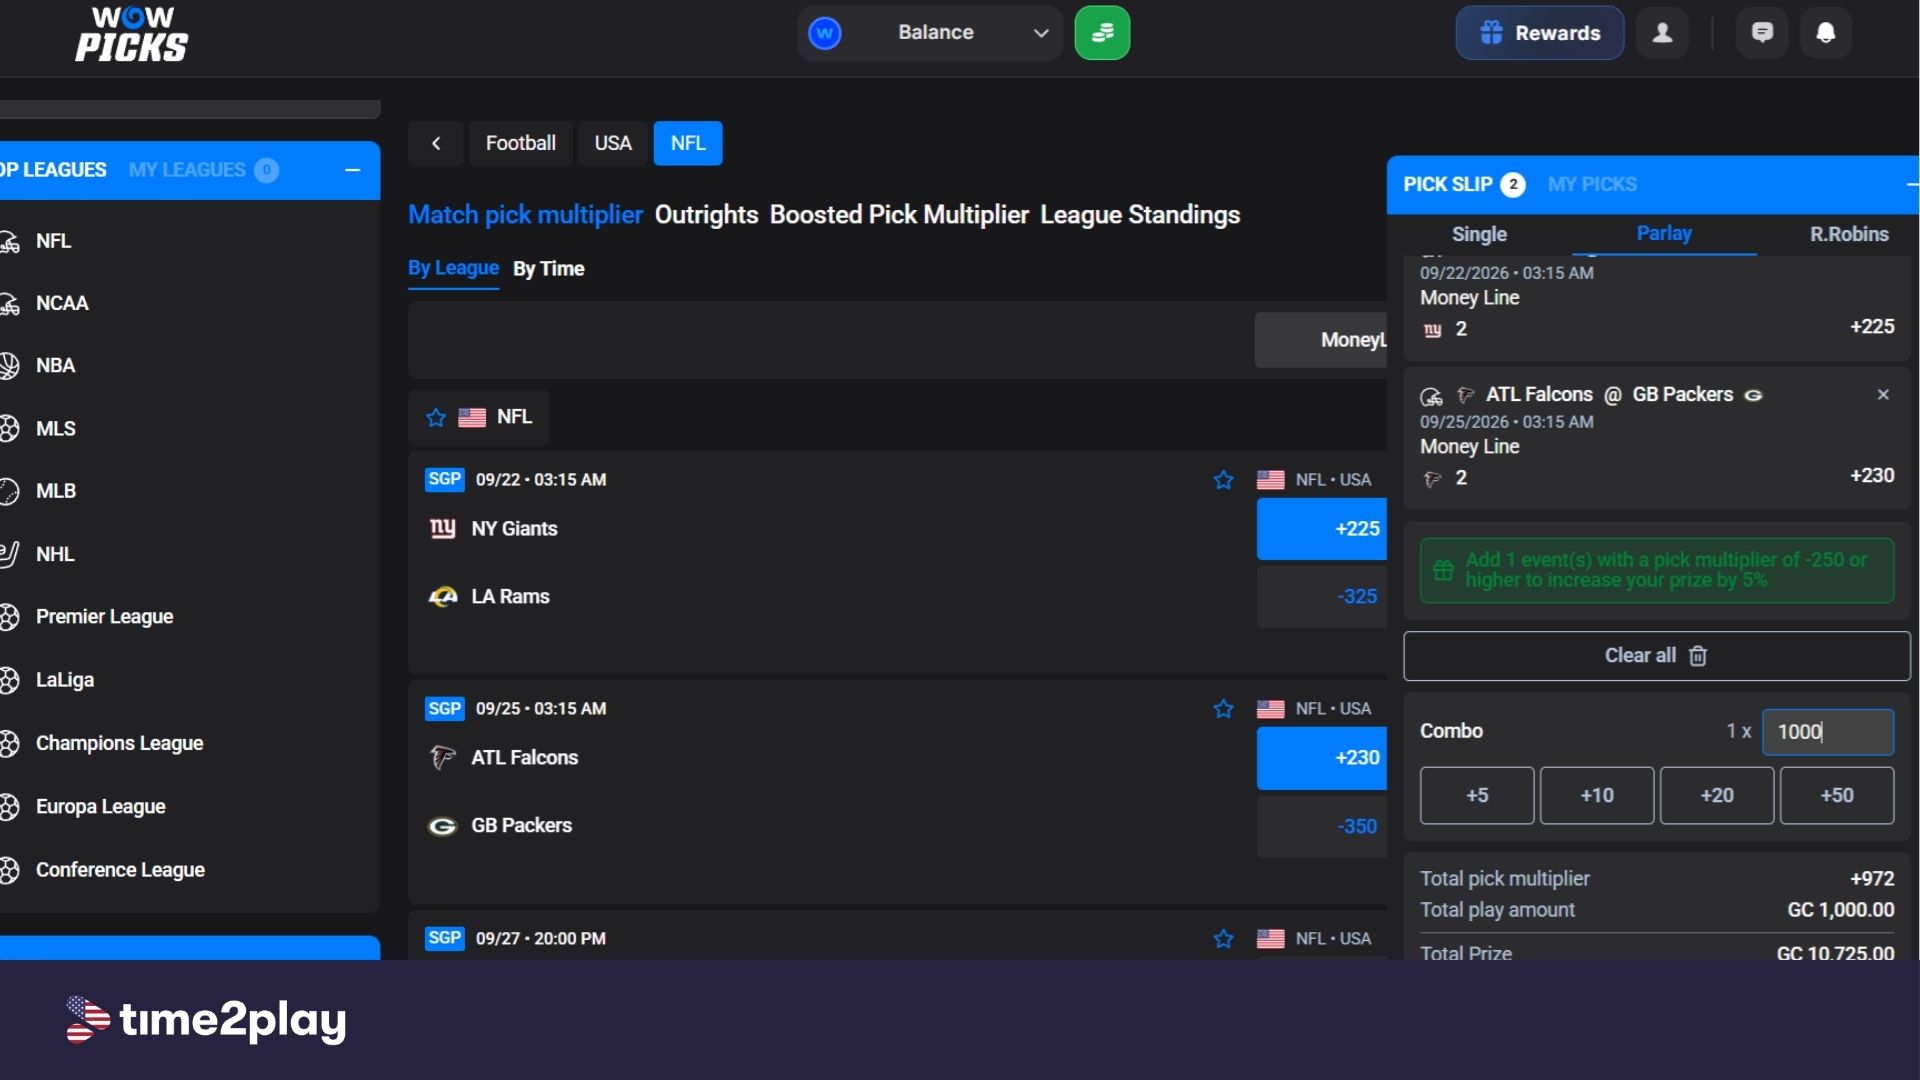Click NY Giants team logo

(x=442, y=528)
